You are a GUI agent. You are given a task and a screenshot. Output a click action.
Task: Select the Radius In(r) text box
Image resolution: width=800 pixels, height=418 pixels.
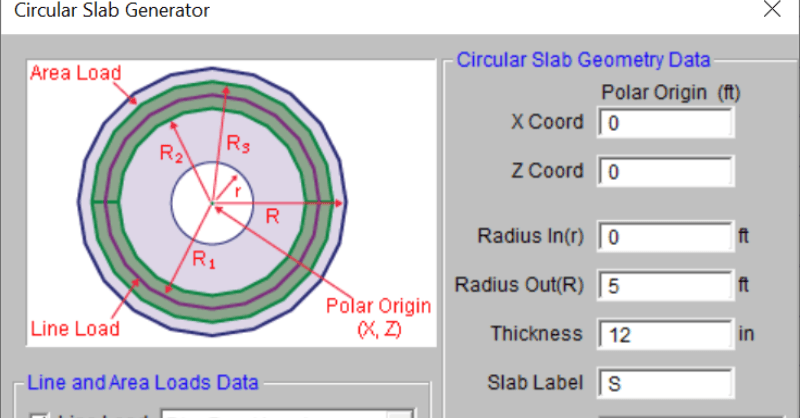pos(665,237)
